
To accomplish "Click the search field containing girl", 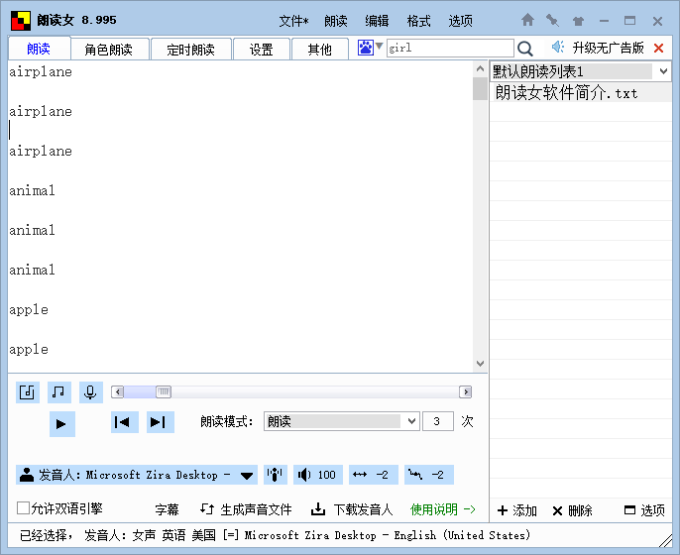I will pos(450,48).
